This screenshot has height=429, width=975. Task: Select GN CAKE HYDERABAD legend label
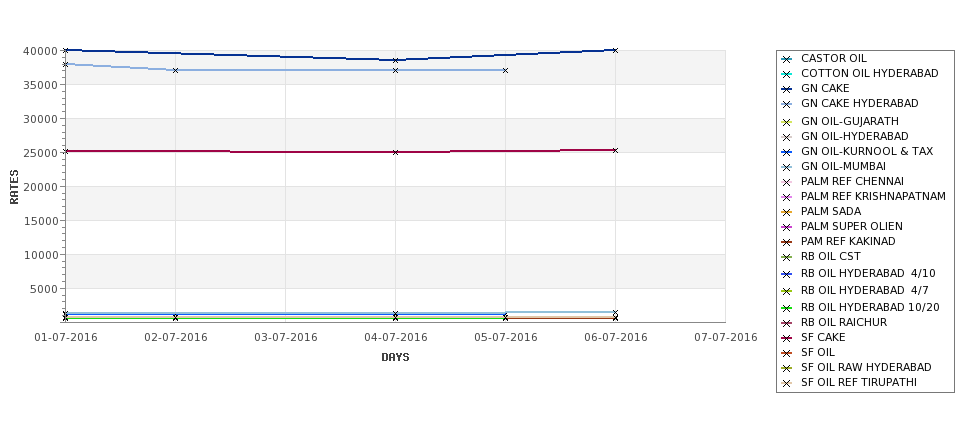[x=859, y=103]
